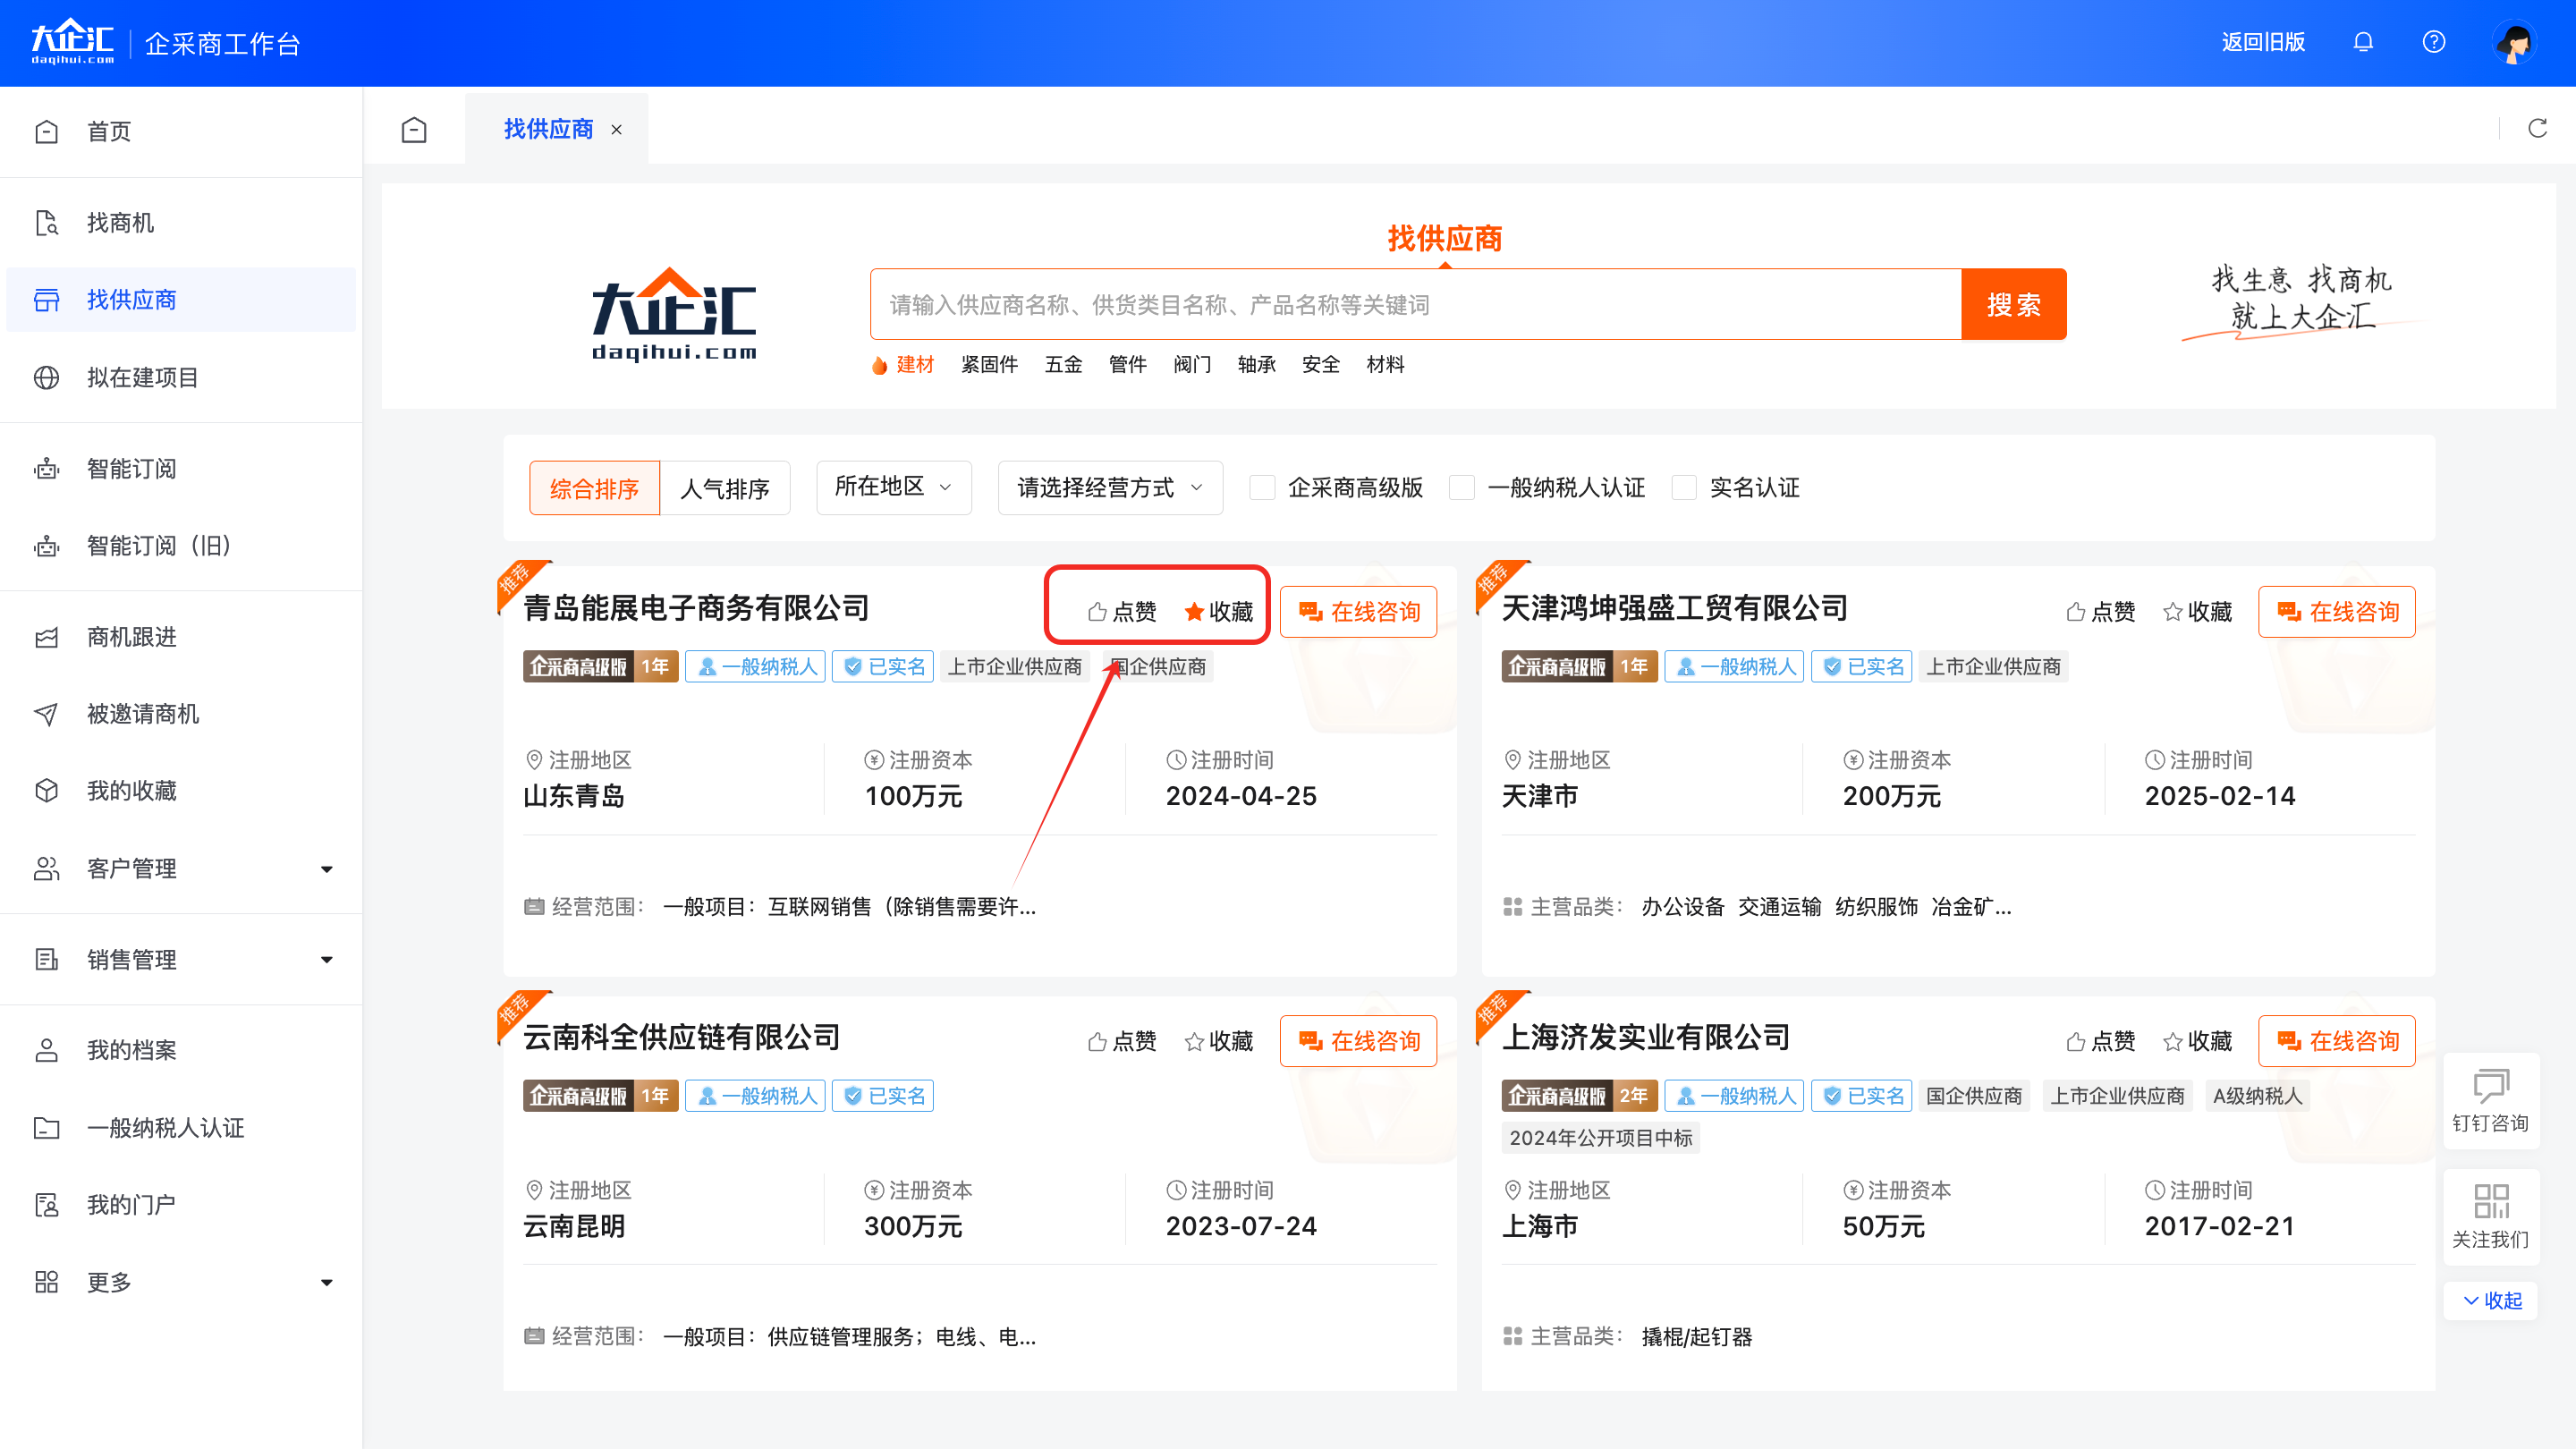
Task: Click the 管件 keyword tag
Action: click(1128, 365)
